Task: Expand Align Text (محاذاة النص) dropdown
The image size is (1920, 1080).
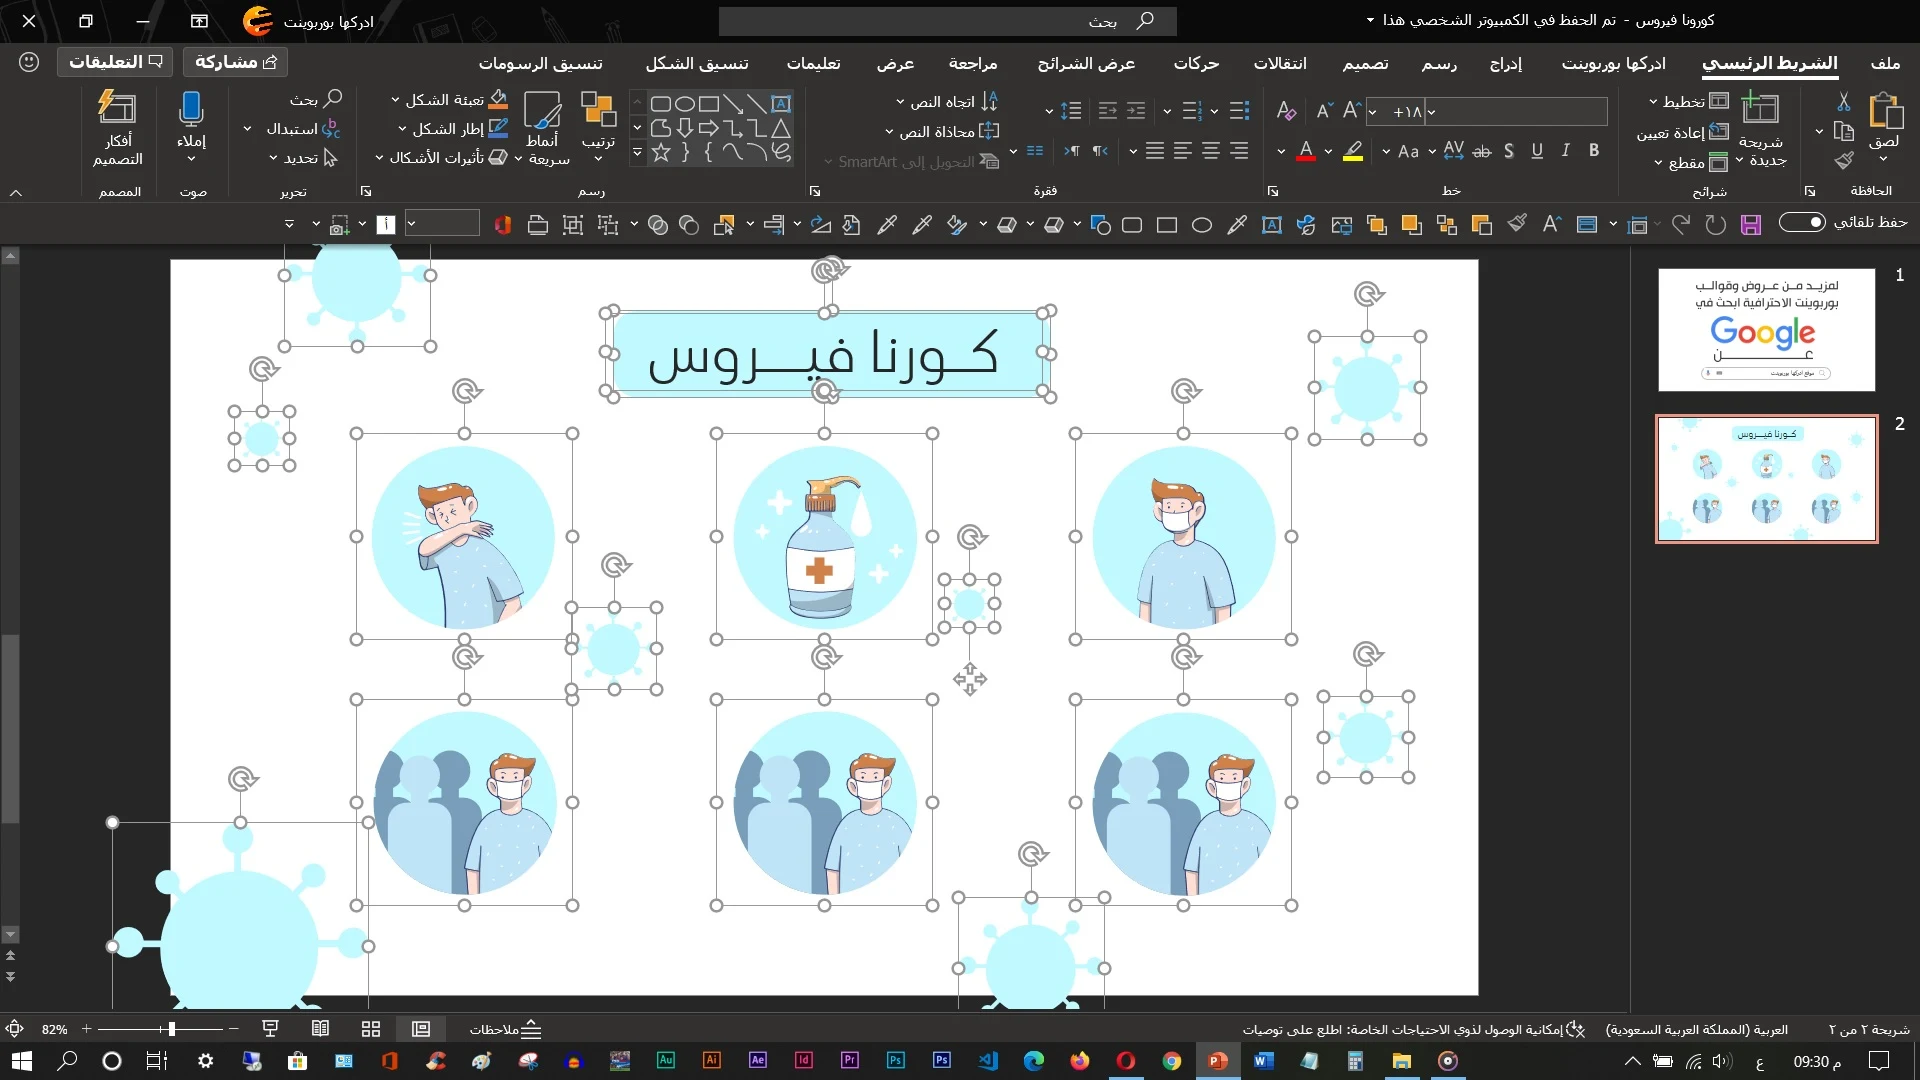Action: tap(889, 132)
